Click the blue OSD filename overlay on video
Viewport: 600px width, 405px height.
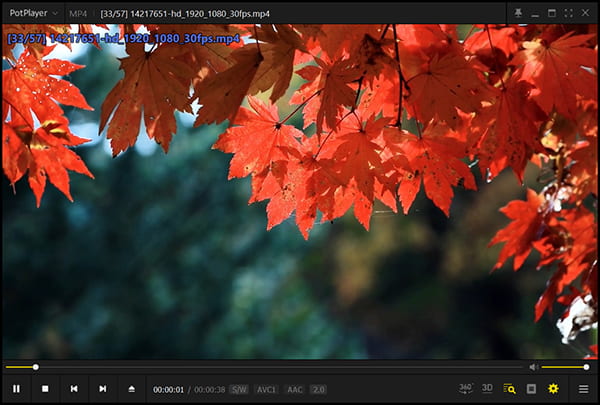pos(124,39)
